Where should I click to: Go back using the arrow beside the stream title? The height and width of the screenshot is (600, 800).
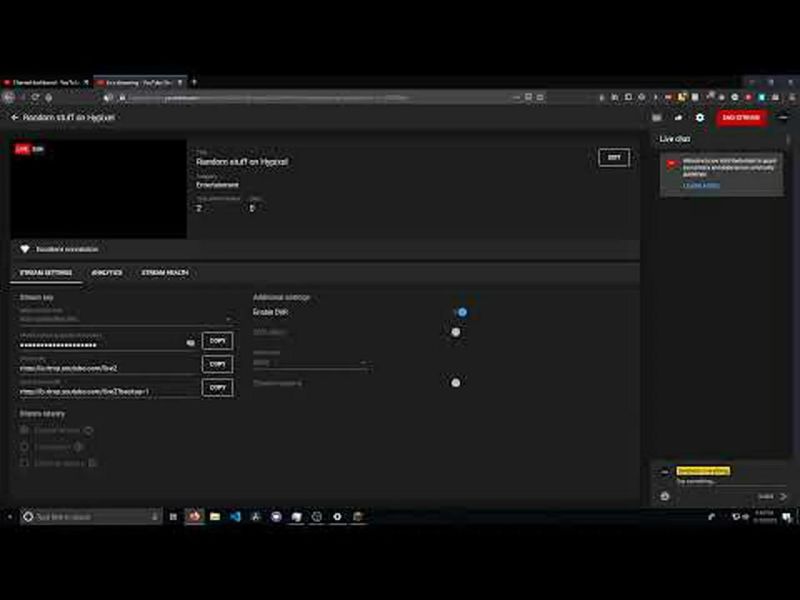(x=14, y=117)
